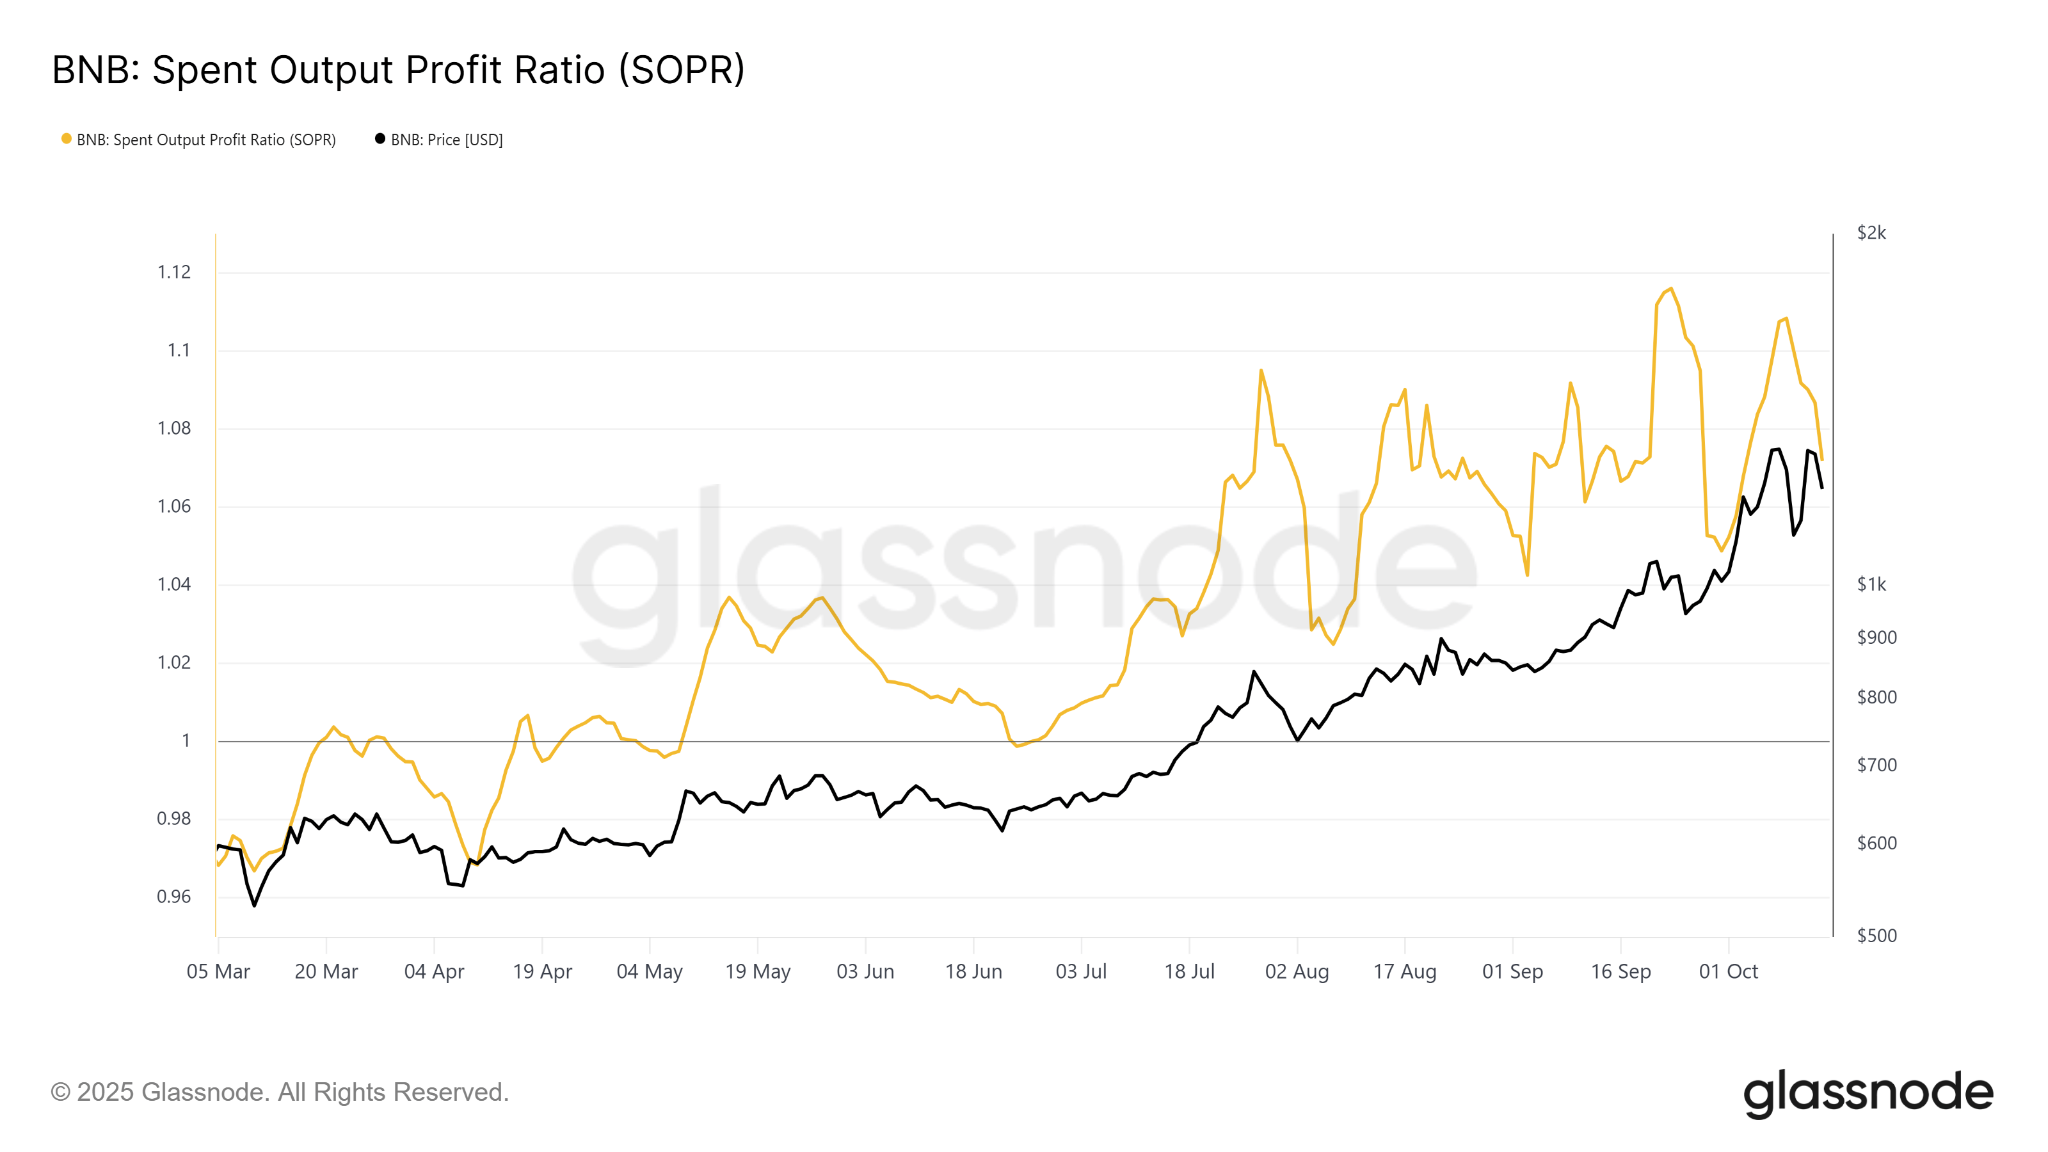Click the yellow SOPR legend dot
Viewport: 2048px width, 1152px height.
coord(66,139)
